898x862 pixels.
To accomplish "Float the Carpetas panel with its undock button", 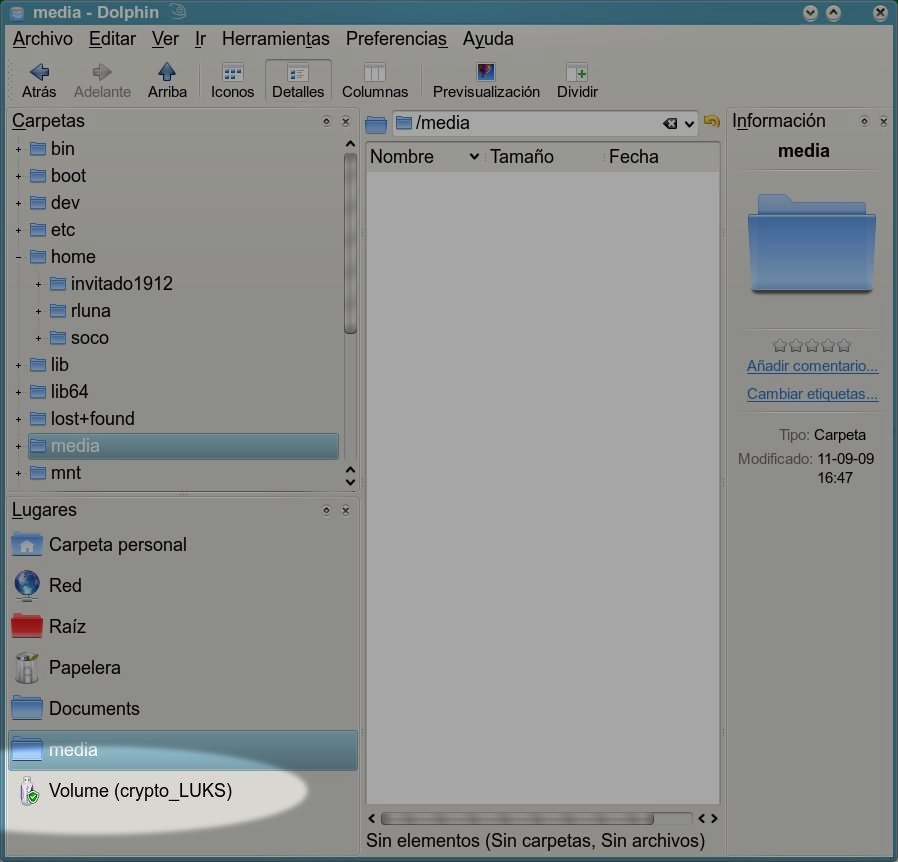I will click(x=326, y=121).
